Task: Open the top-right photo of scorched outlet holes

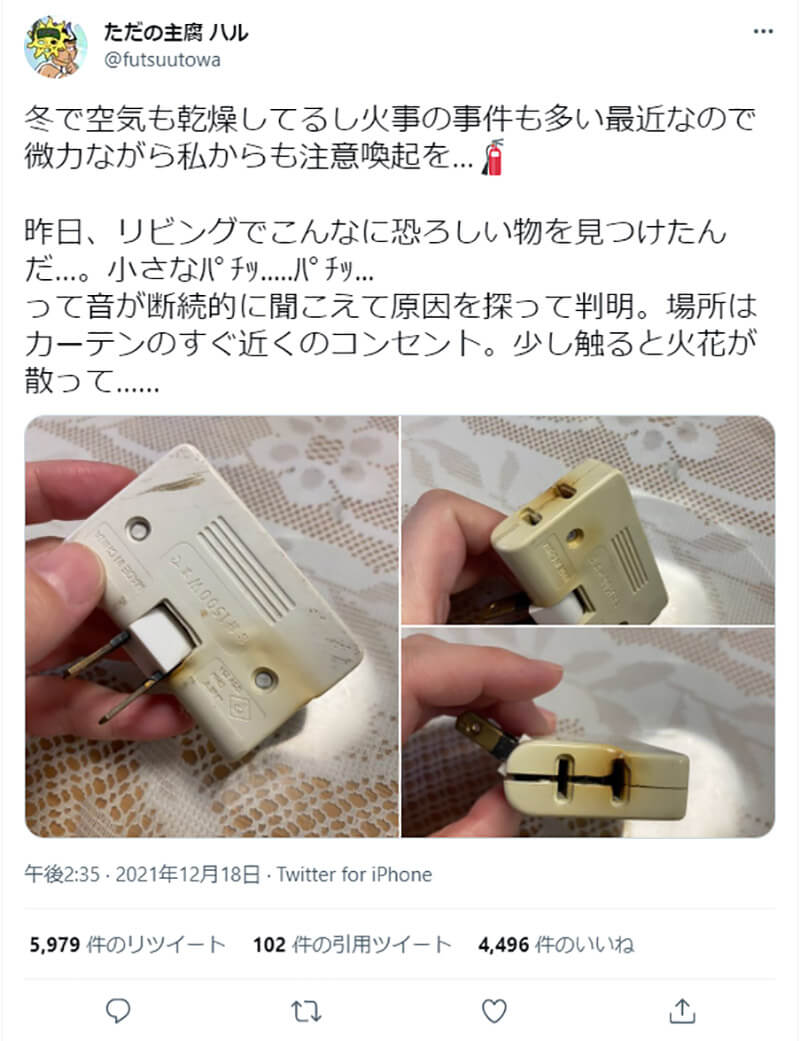Action: tap(588, 520)
